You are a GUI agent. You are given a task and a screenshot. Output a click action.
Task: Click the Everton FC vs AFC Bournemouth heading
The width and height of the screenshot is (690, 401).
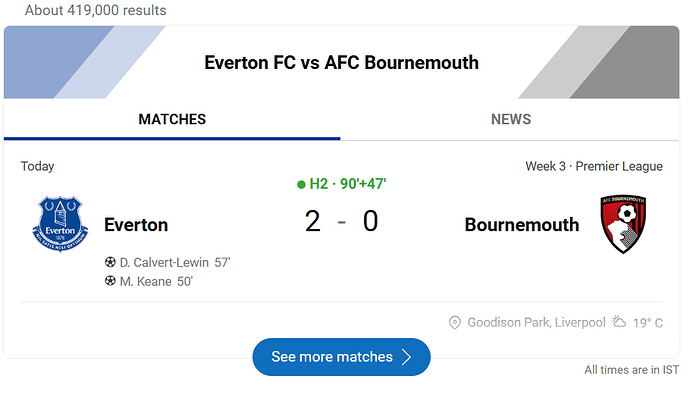(x=341, y=63)
